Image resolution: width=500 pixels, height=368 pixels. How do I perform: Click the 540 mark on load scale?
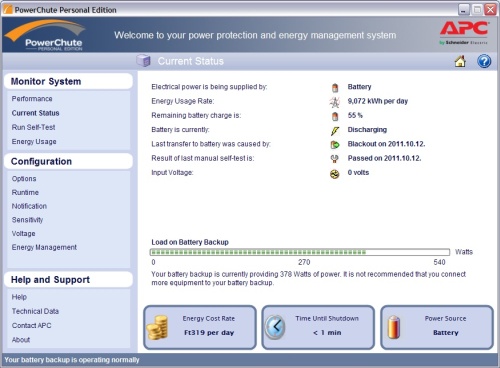(439, 262)
